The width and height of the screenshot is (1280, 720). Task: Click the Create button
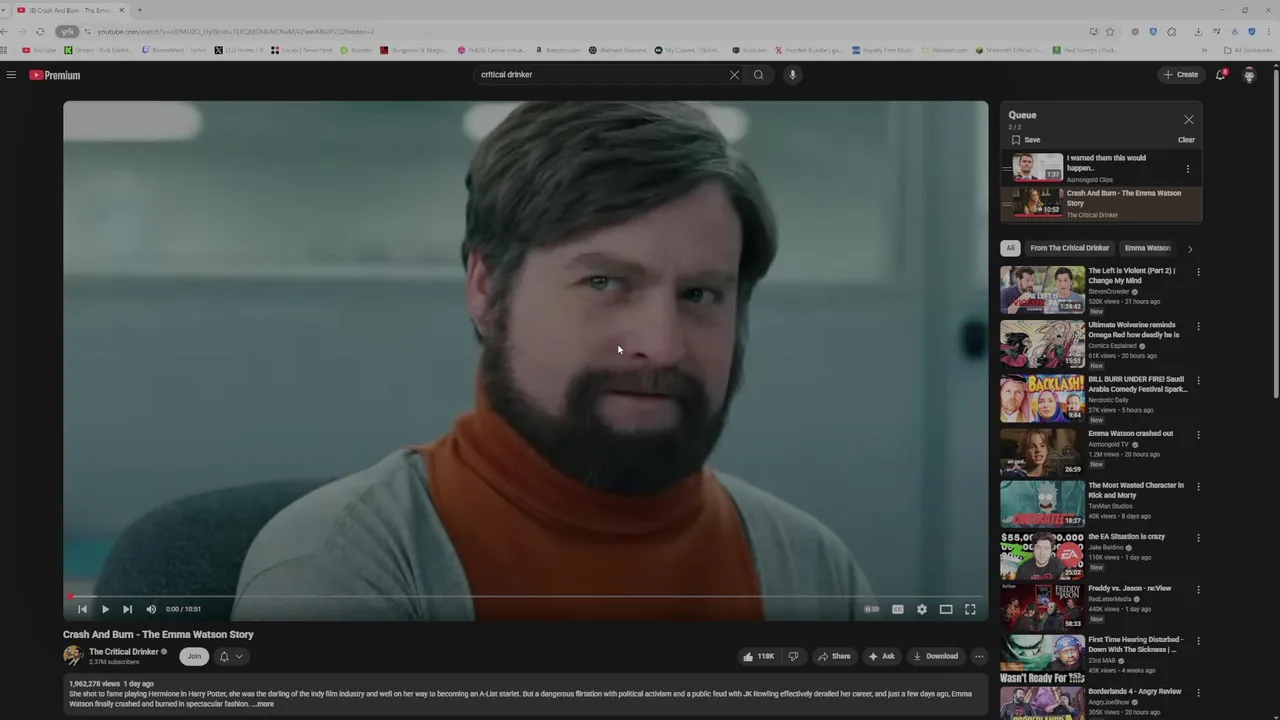click(1180, 75)
